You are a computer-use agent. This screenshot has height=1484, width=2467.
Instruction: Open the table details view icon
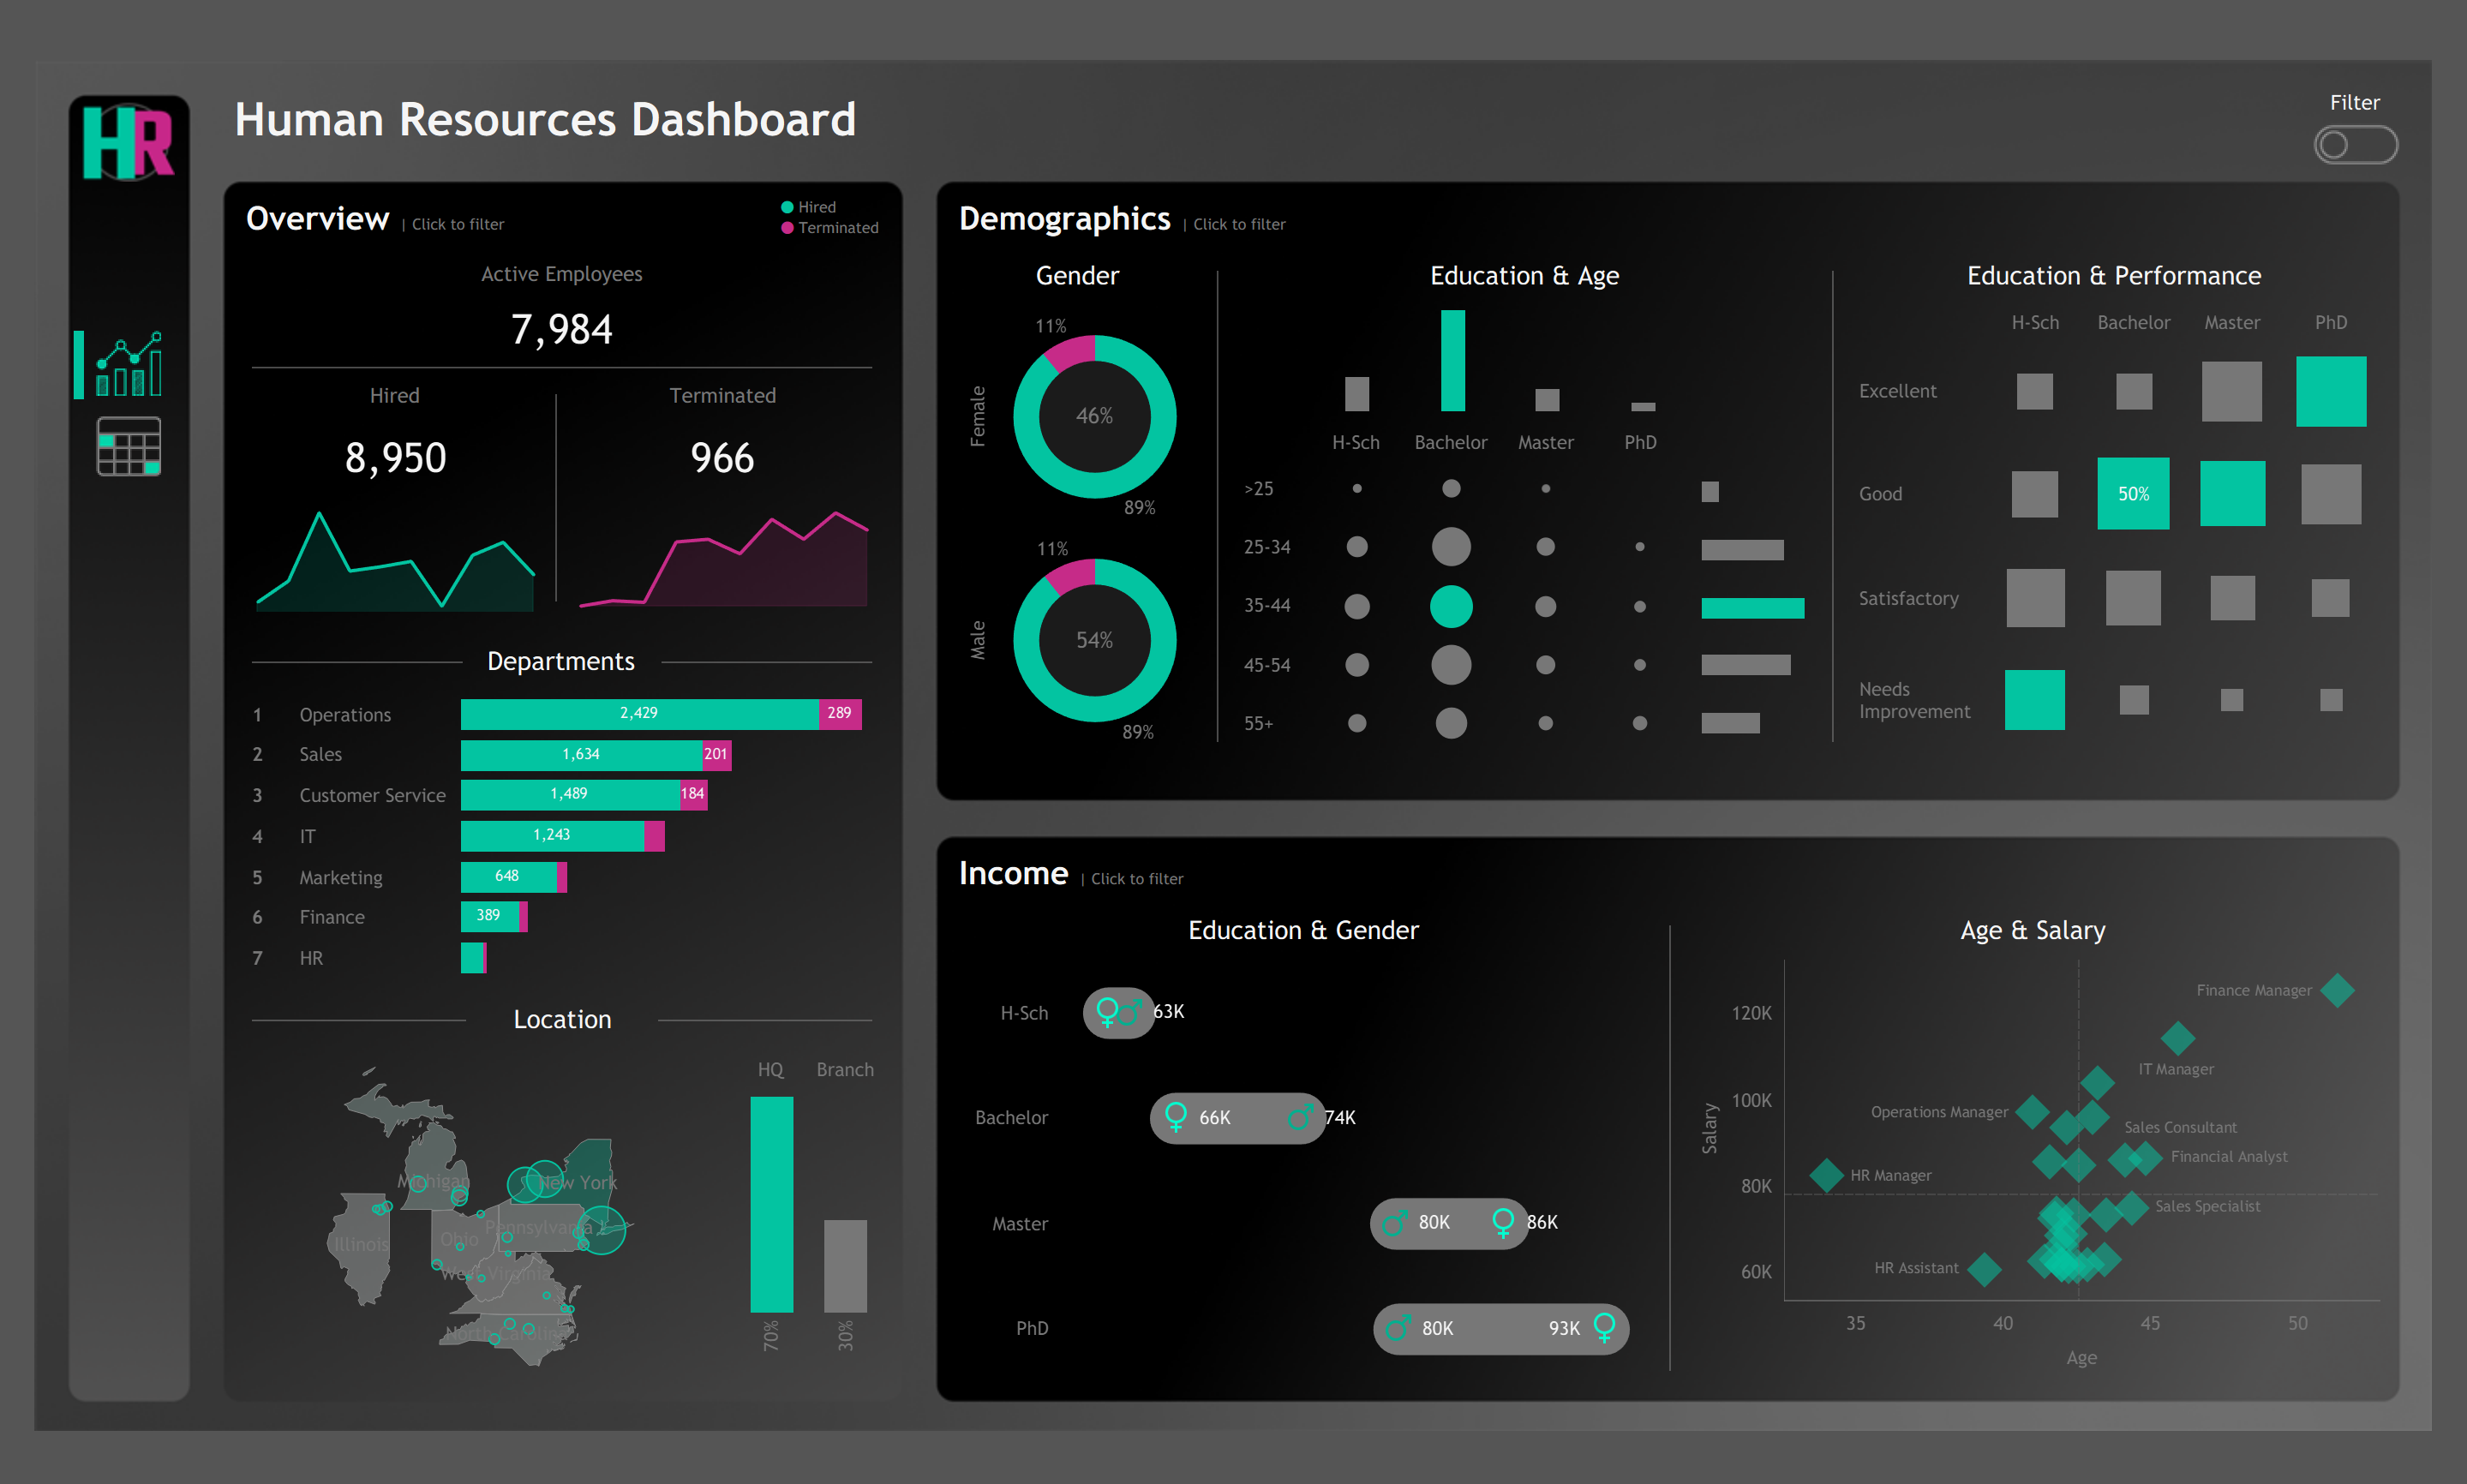coord(129,446)
